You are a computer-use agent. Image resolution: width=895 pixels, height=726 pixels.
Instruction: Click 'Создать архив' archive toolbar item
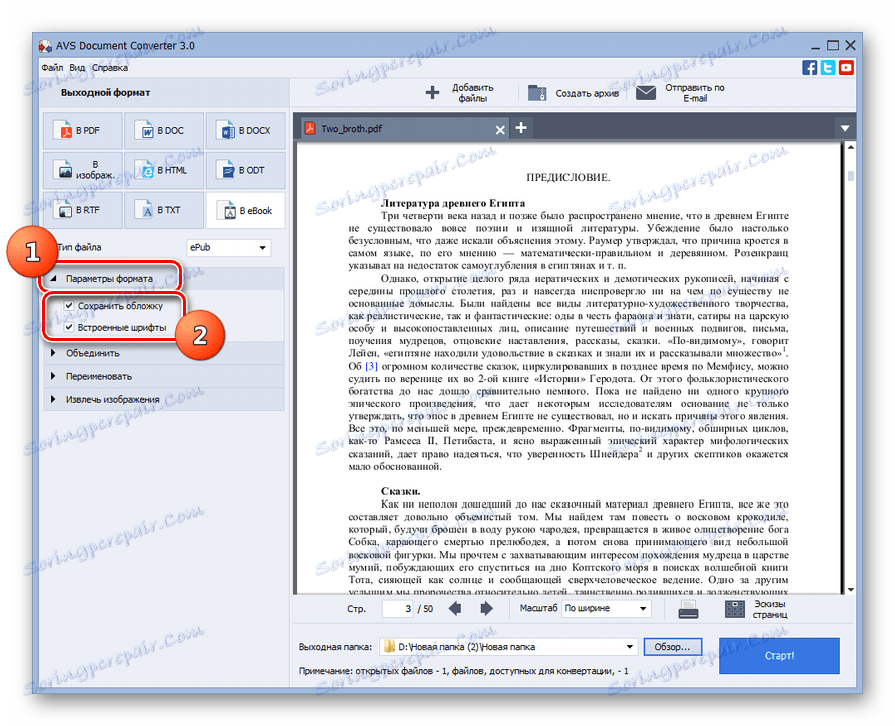[x=573, y=93]
